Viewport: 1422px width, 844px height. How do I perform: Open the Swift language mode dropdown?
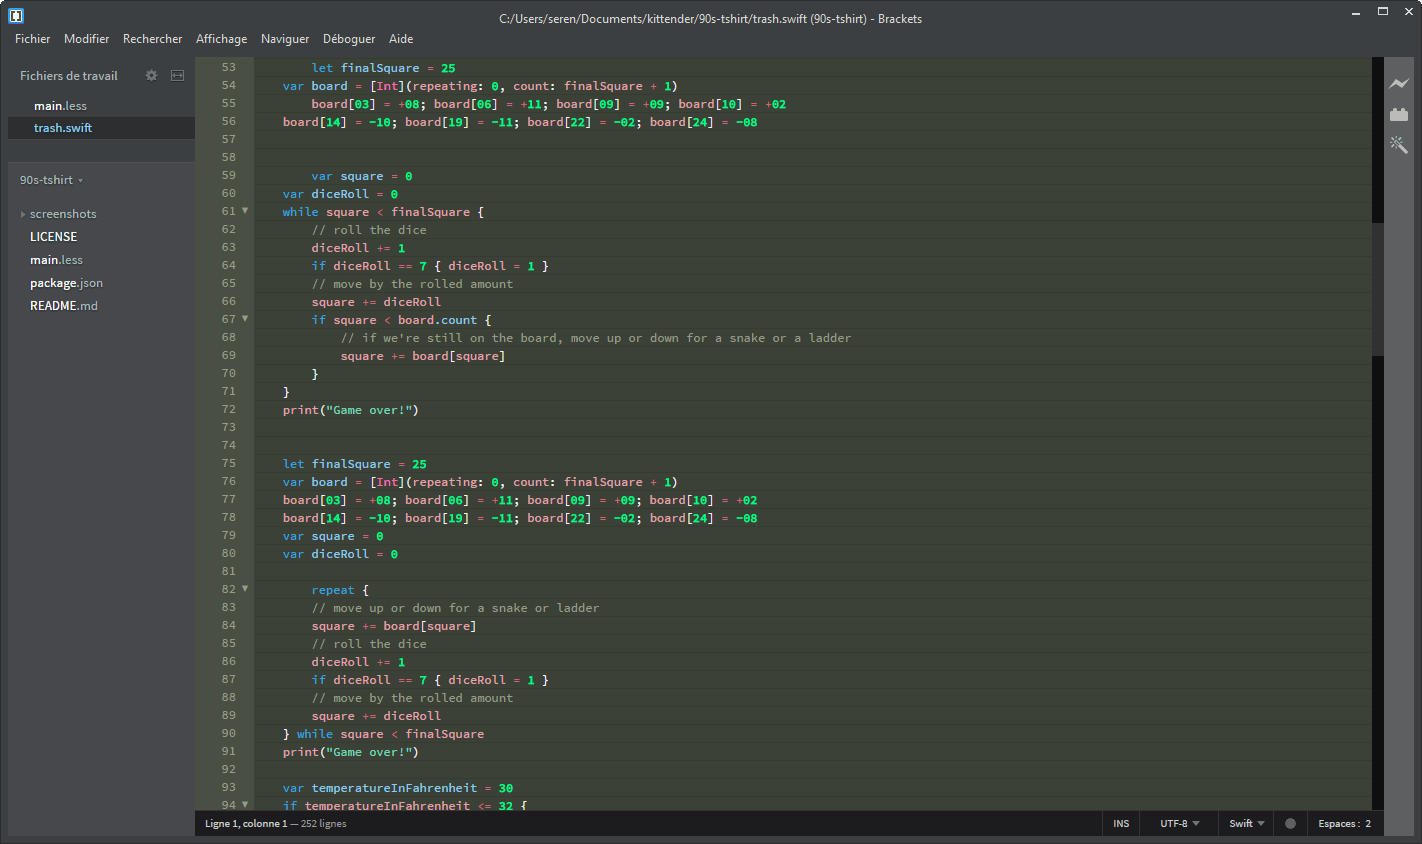pyautogui.click(x=1243, y=823)
